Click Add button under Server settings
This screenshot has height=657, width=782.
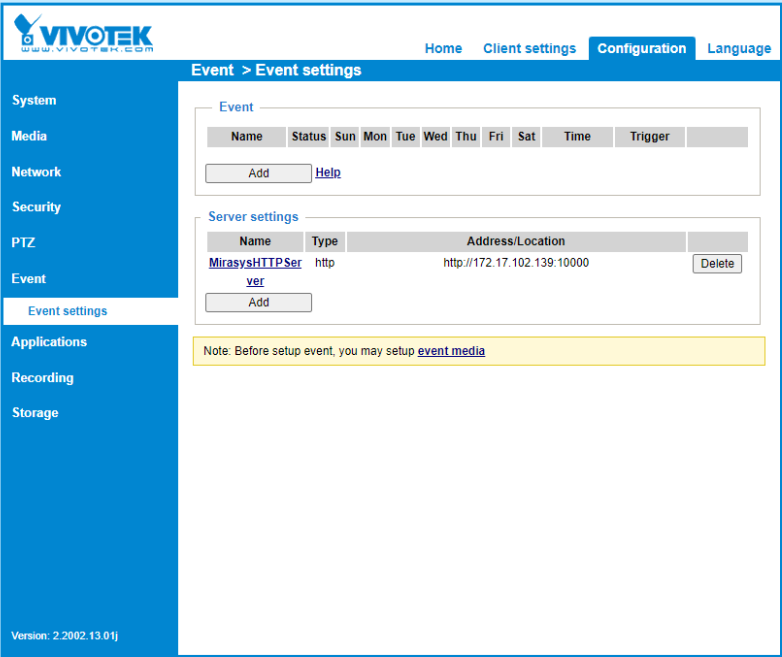click(x=258, y=302)
